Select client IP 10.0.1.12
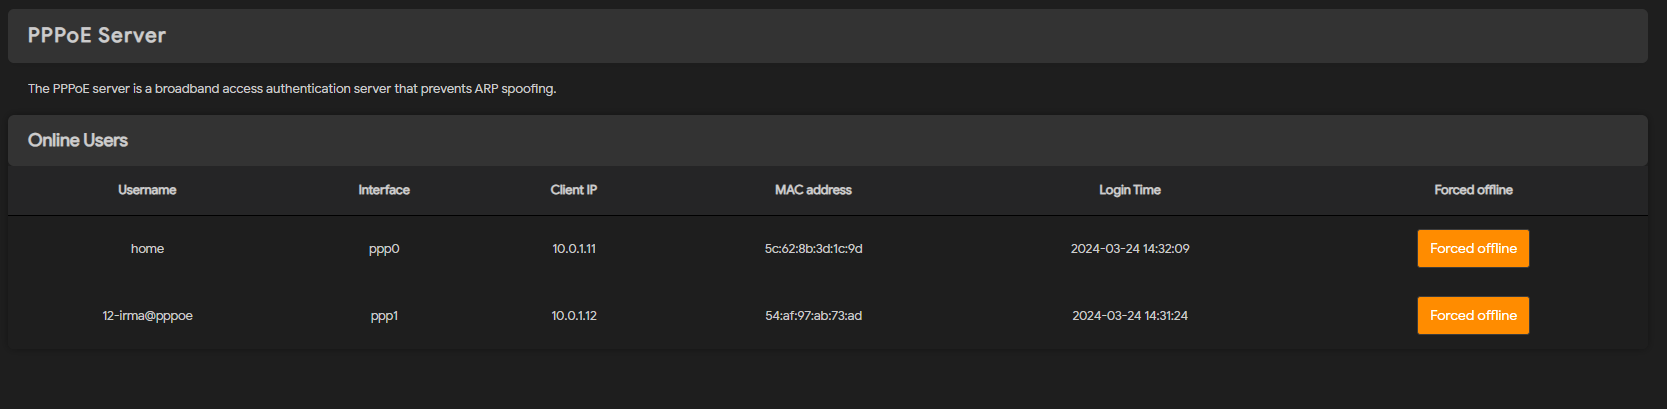 point(574,316)
